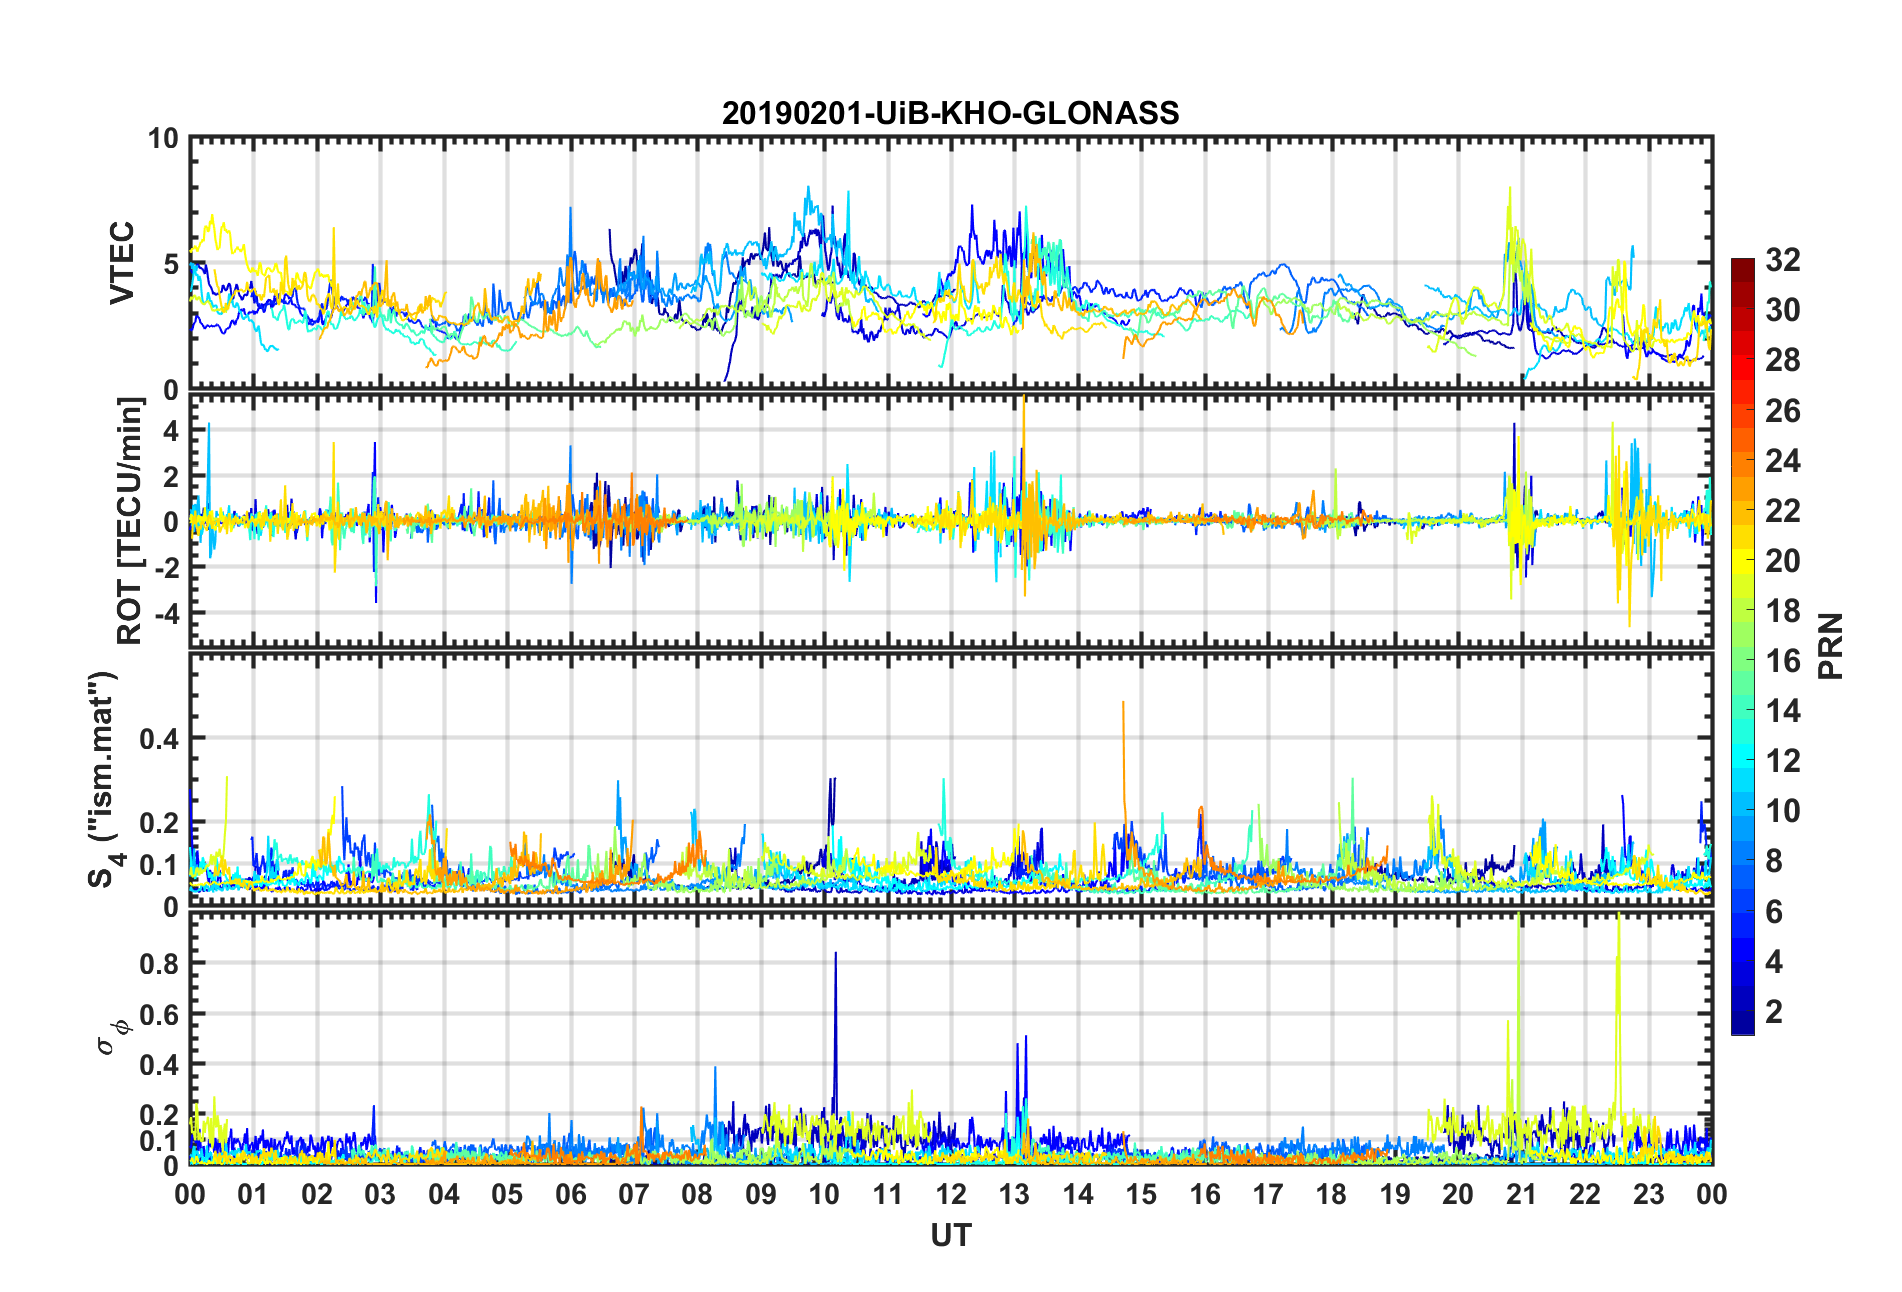
Task: Click x-axis tick label 10
Action: 824,1194
